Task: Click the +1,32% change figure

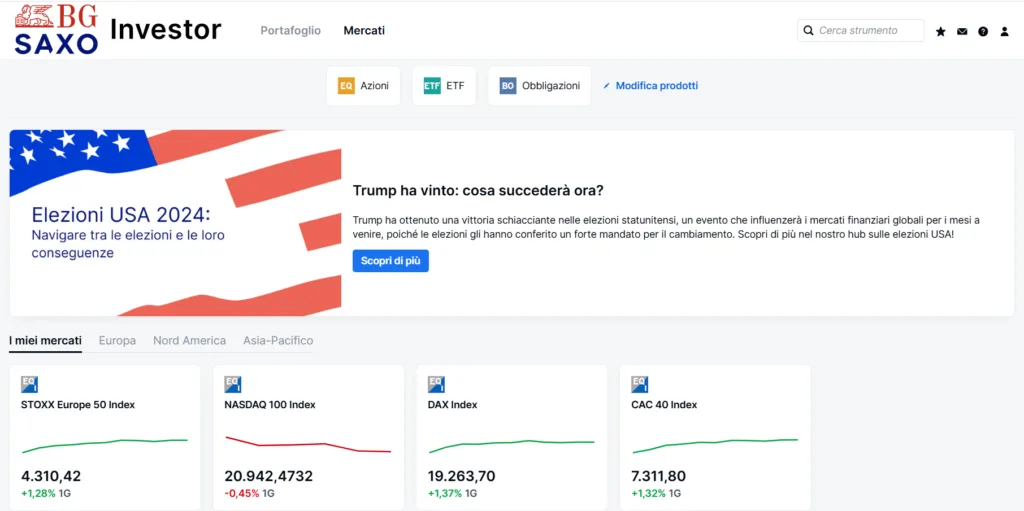Action: click(648, 493)
